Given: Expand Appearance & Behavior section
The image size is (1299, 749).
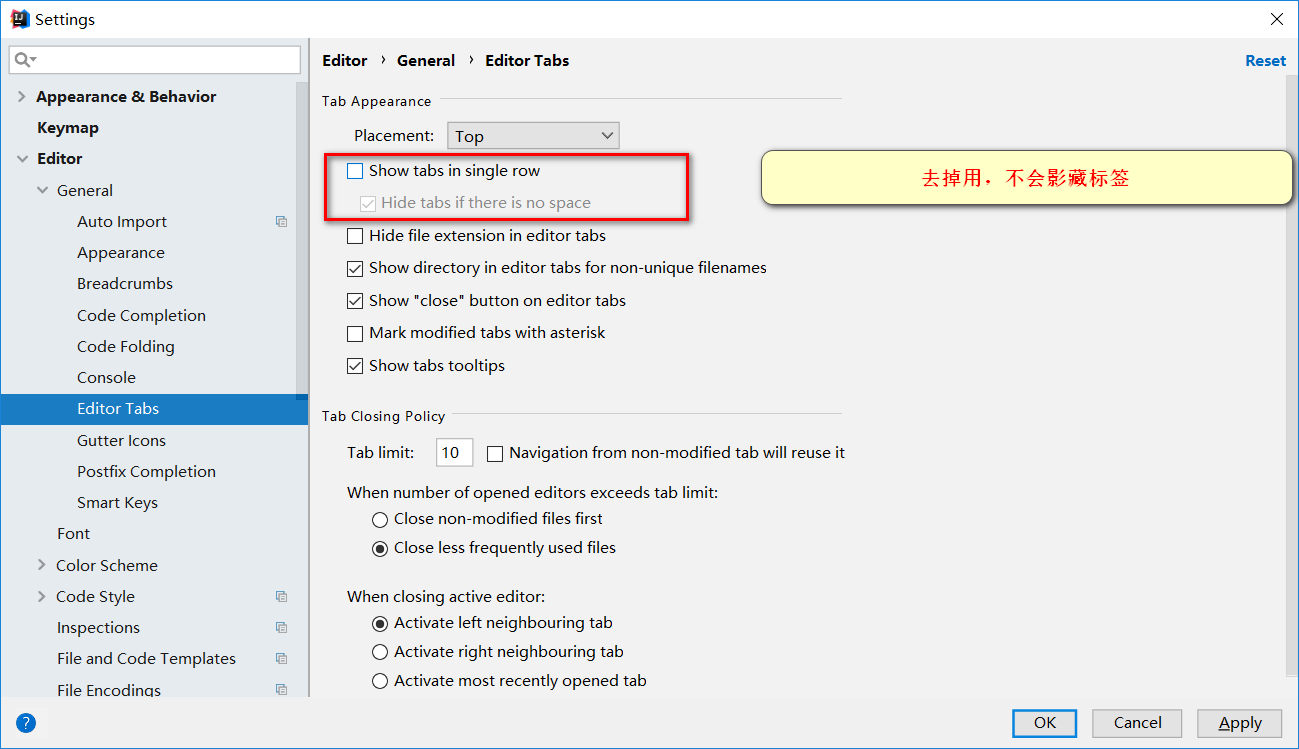Looking at the screenshot, I should tap(21, 97).
